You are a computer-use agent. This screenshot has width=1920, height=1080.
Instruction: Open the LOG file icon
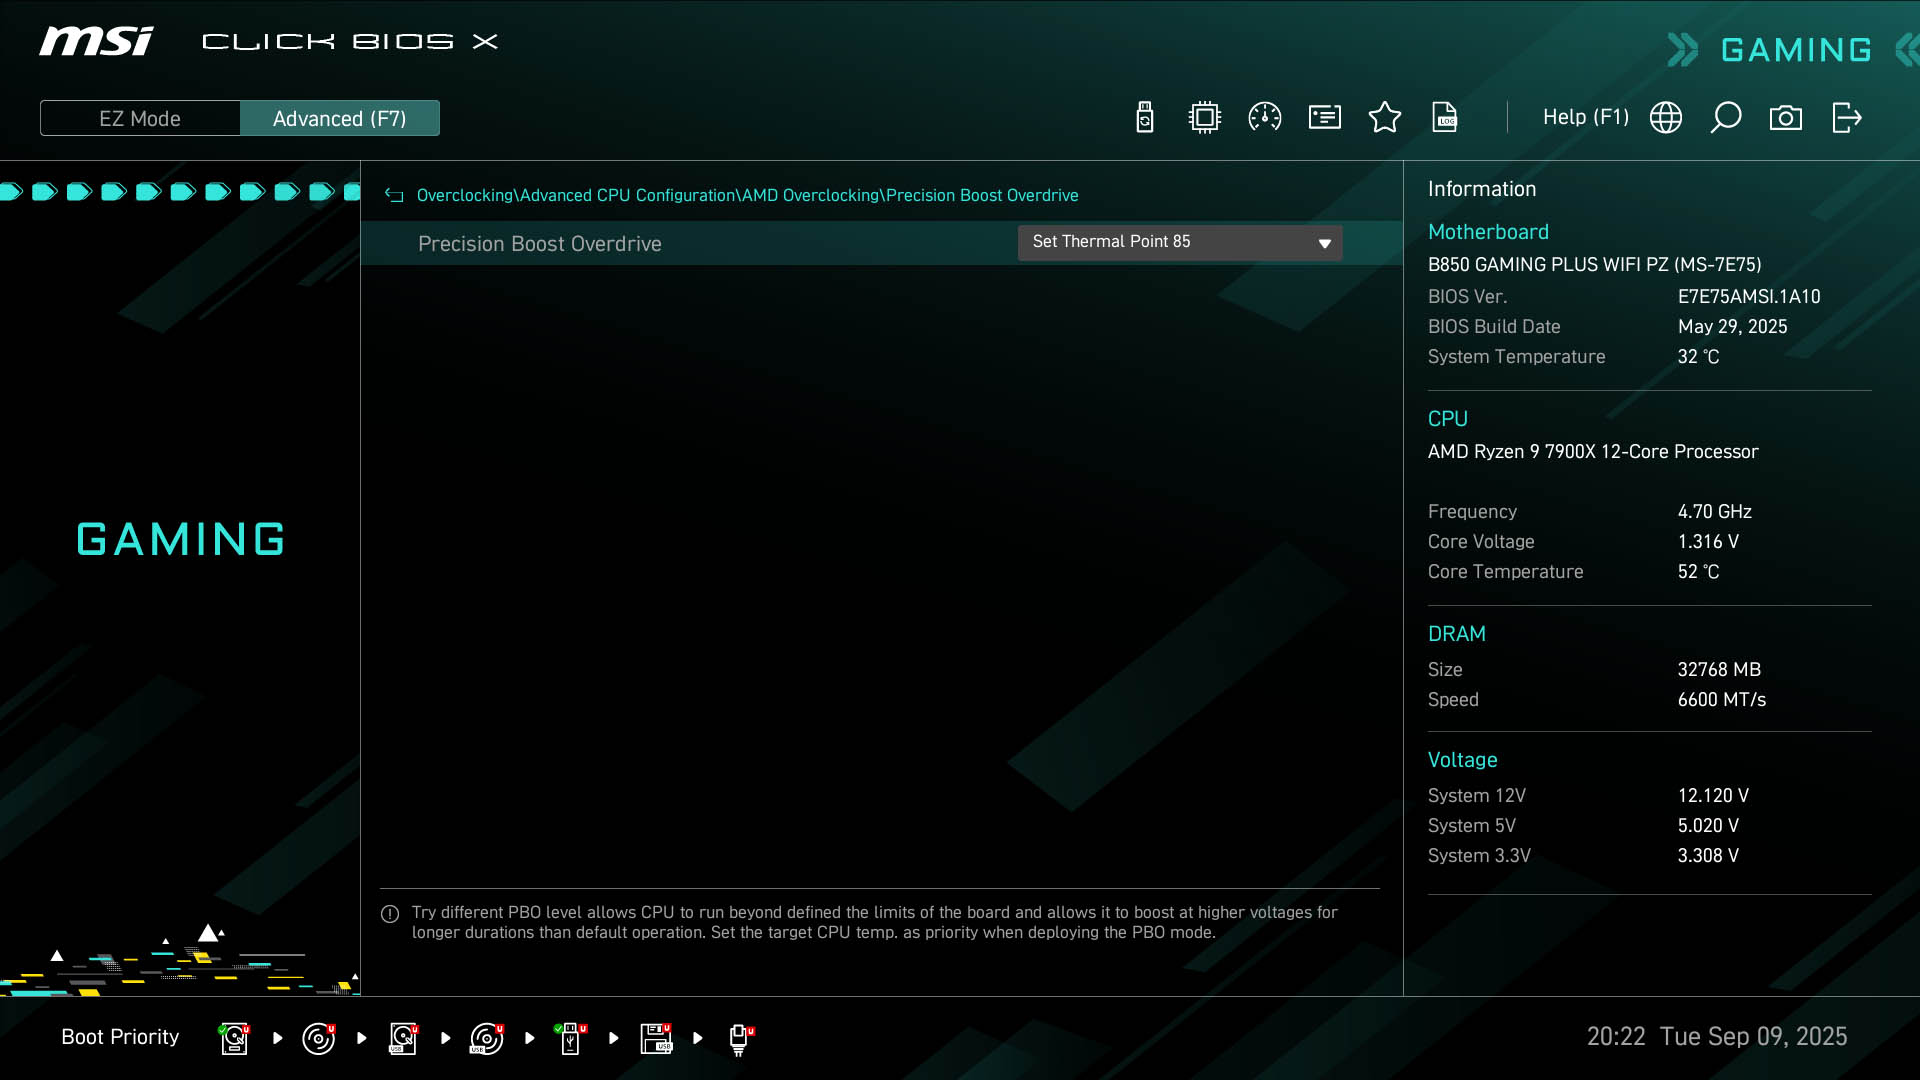(x=1445, y=118)
